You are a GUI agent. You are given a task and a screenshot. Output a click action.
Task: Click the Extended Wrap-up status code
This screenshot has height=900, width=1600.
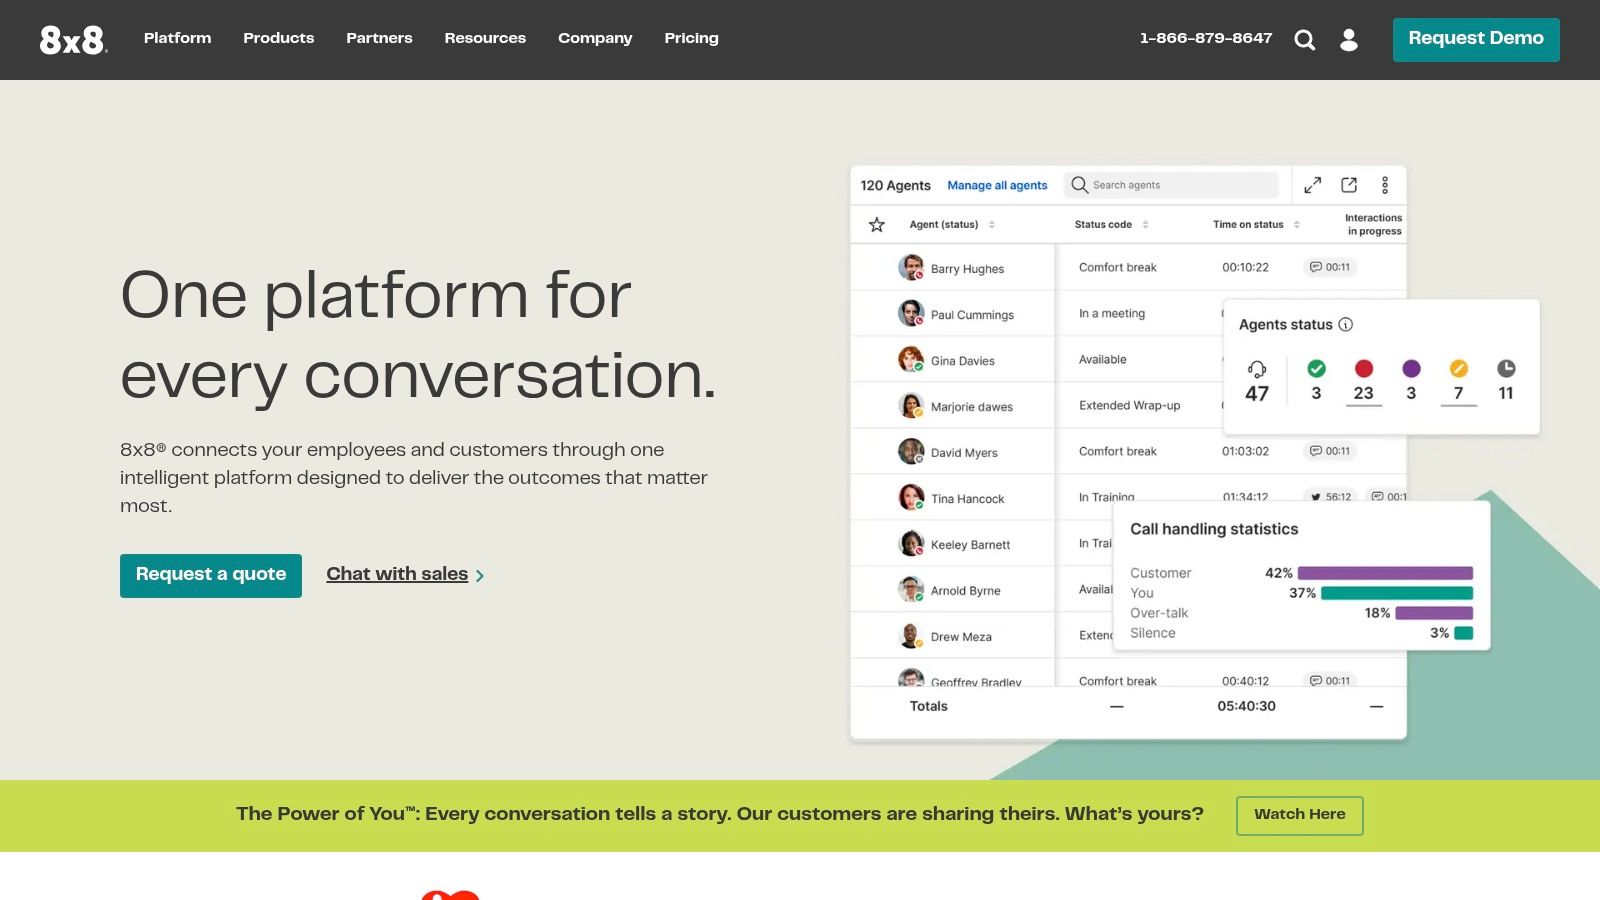(1129, 405)
